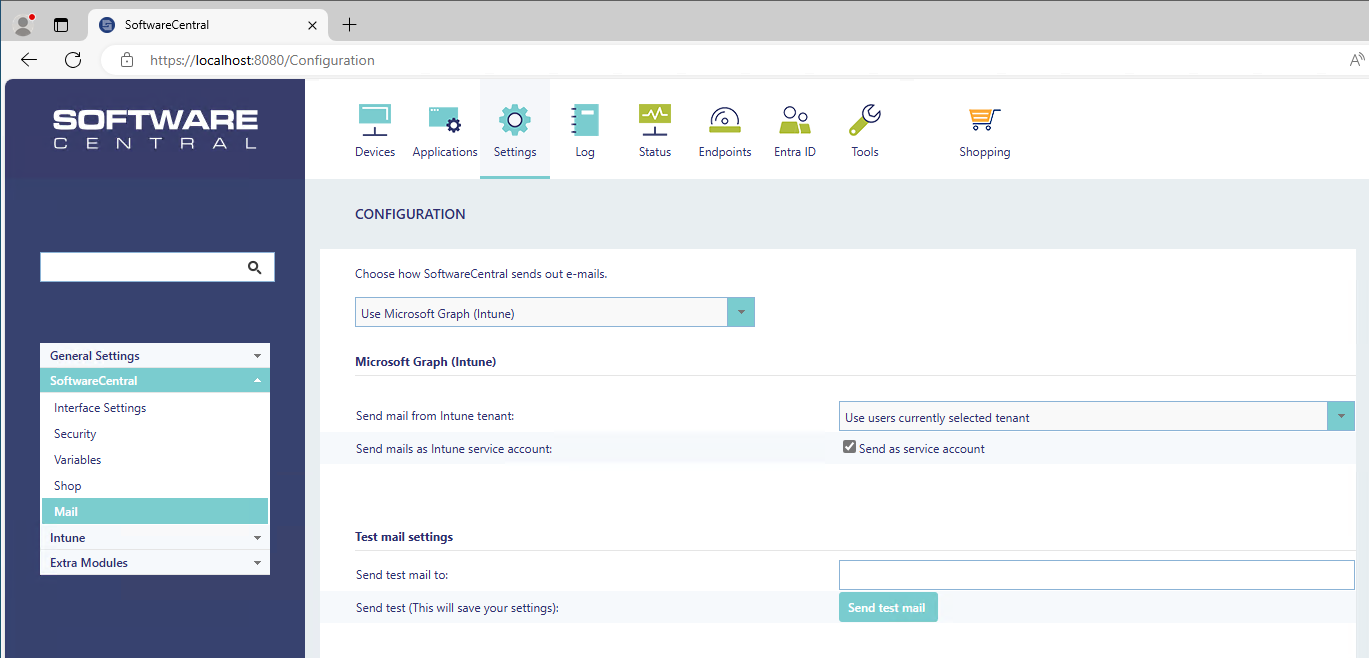Open the Status monitor icon
Image resolution: width=1369 pixels, height=658 pixels.
(655, 121)
